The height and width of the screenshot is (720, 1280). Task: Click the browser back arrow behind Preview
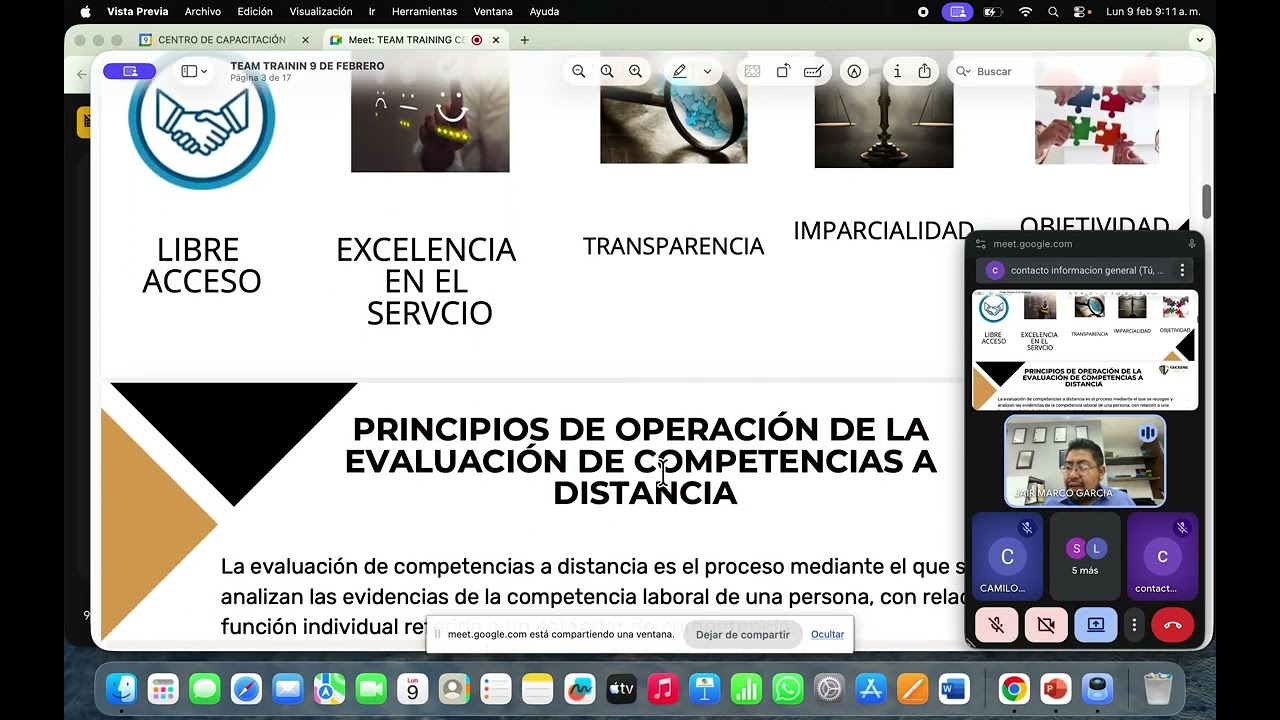click(x=82, y=74)
